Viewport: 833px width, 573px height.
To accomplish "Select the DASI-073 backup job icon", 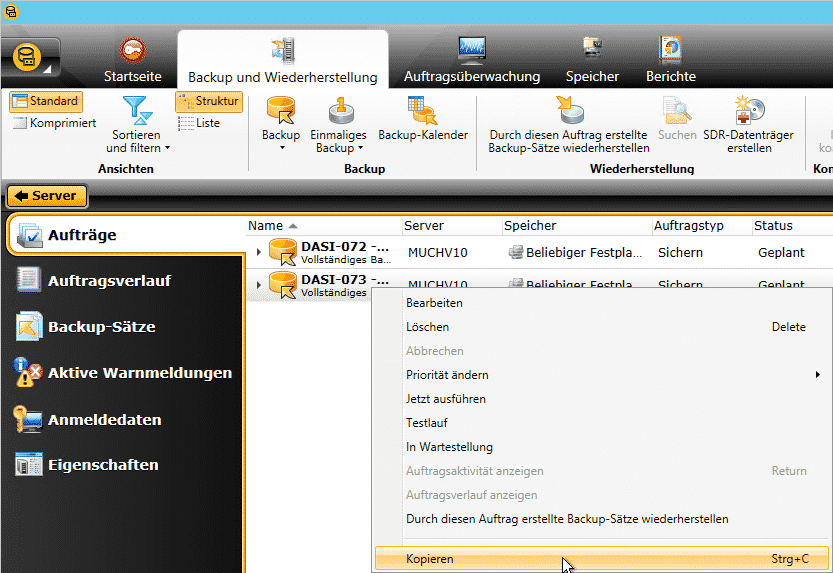I will (283, 285).
